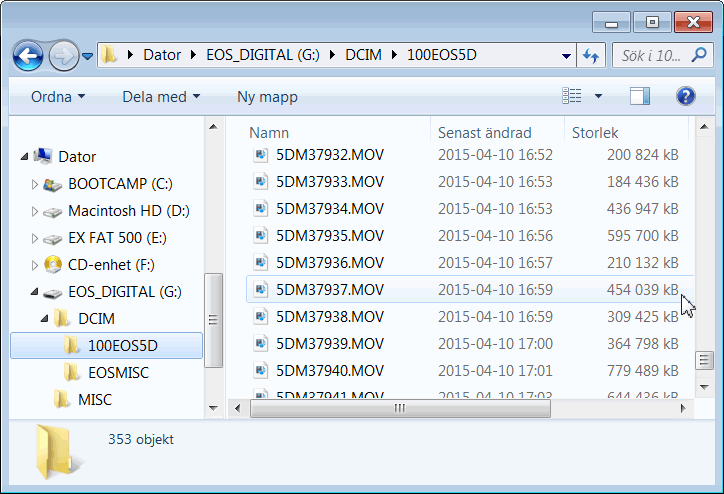Click the Help question mark icon
The height and width of the screenshot is (494, 724).
click(685, 96)
